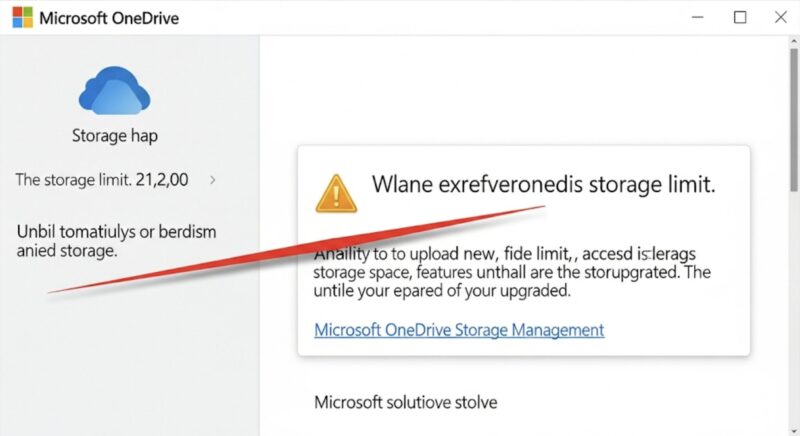Expand the storage limit chevron arrow
Viewport: 800px width, 436px height.
click(213, 180)
